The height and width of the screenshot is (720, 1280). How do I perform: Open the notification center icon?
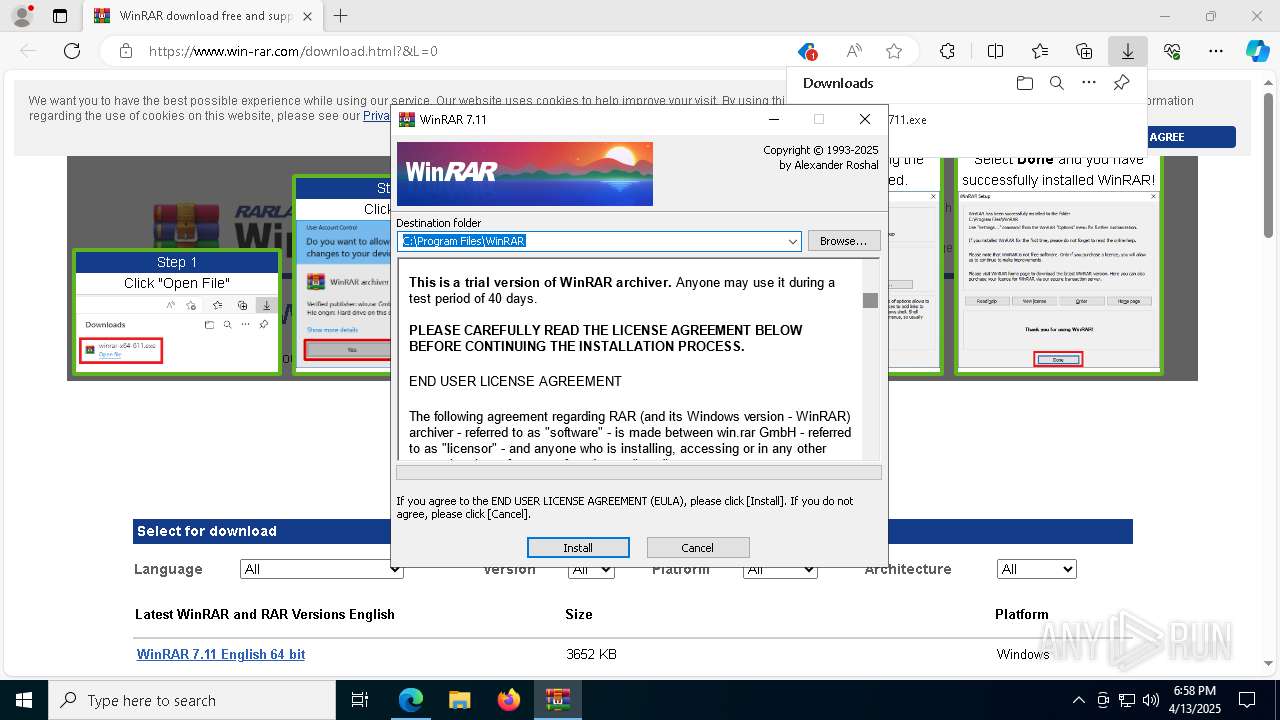pyautogui.click(x=1247, y=700)
